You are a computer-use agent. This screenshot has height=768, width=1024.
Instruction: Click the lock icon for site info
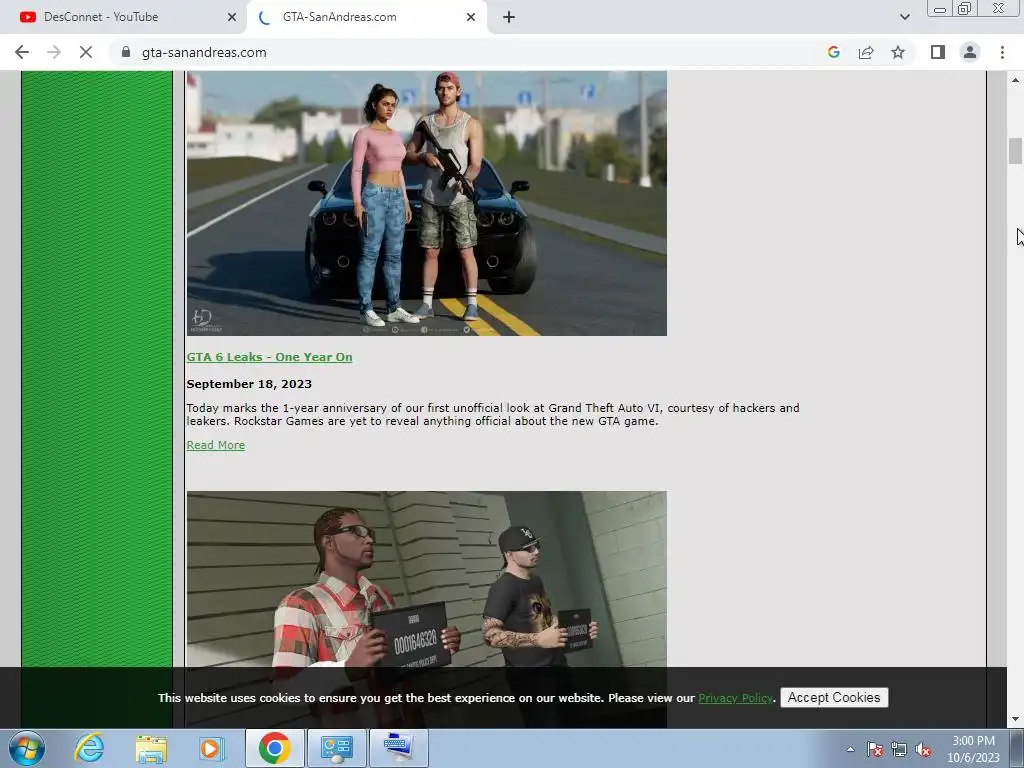126,52
